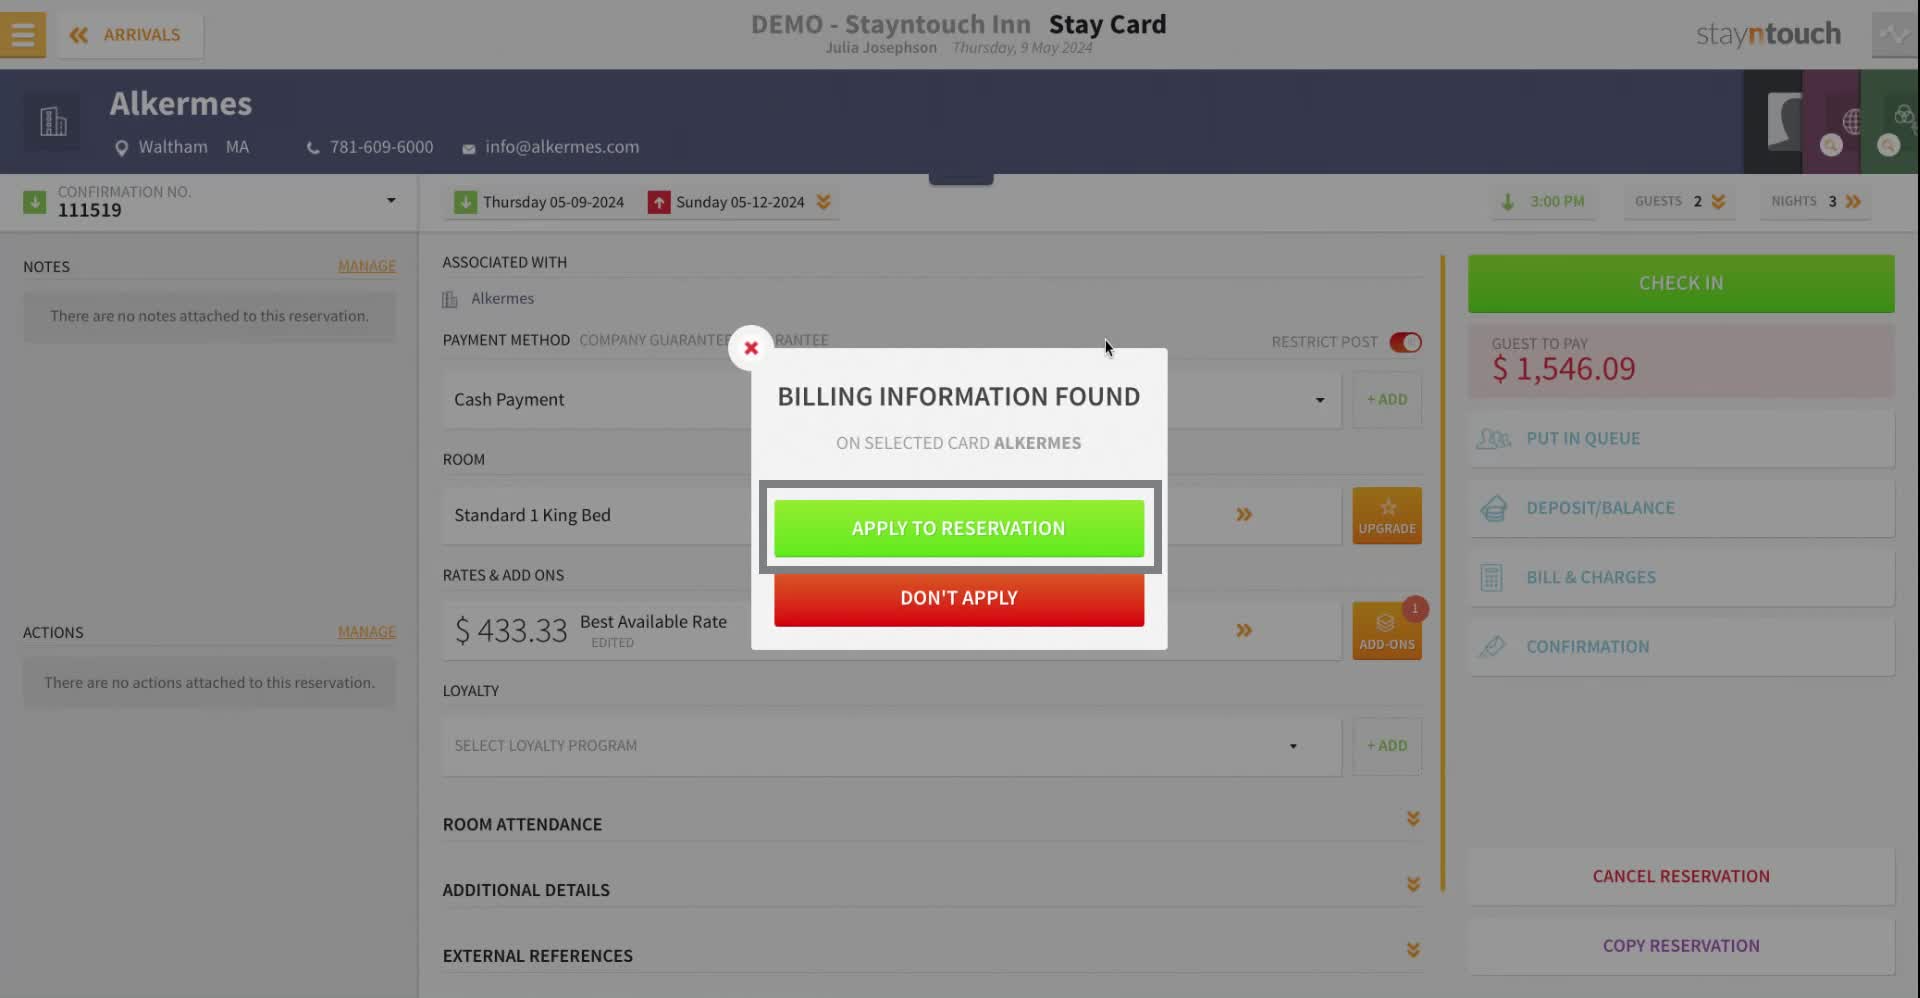Go back to Arrivals

tap(125, 35)
